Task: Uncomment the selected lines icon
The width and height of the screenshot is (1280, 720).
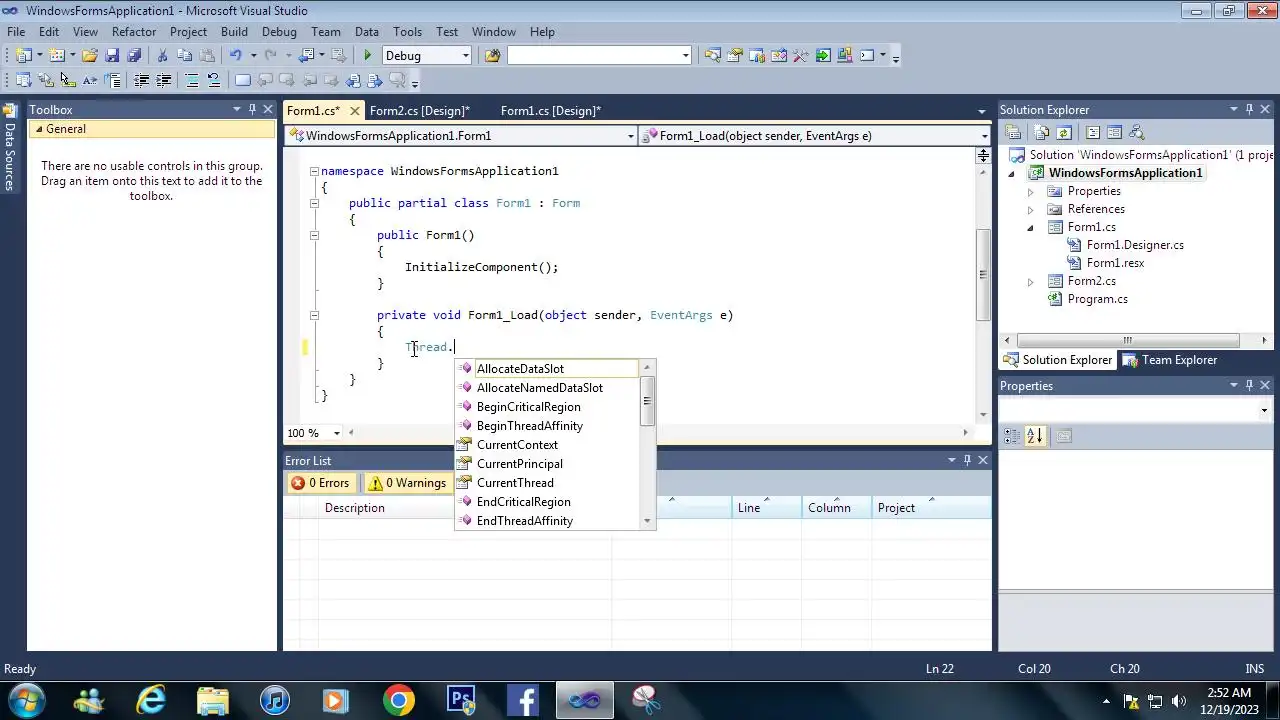Action: click(214, 81)
